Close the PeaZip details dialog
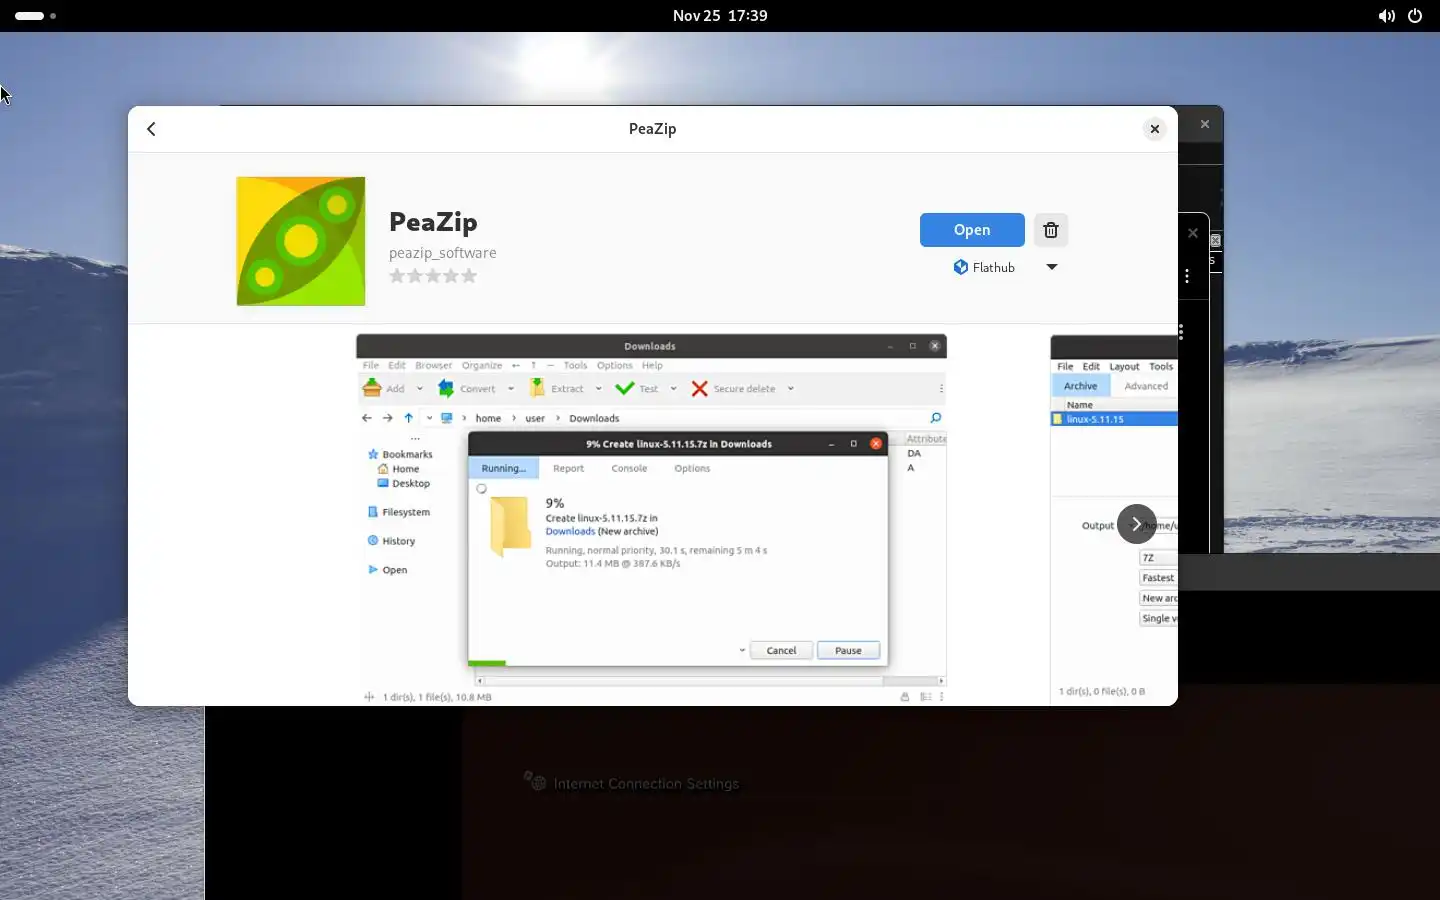This screenshot has width=1440, height=900. click(1155, 129)
